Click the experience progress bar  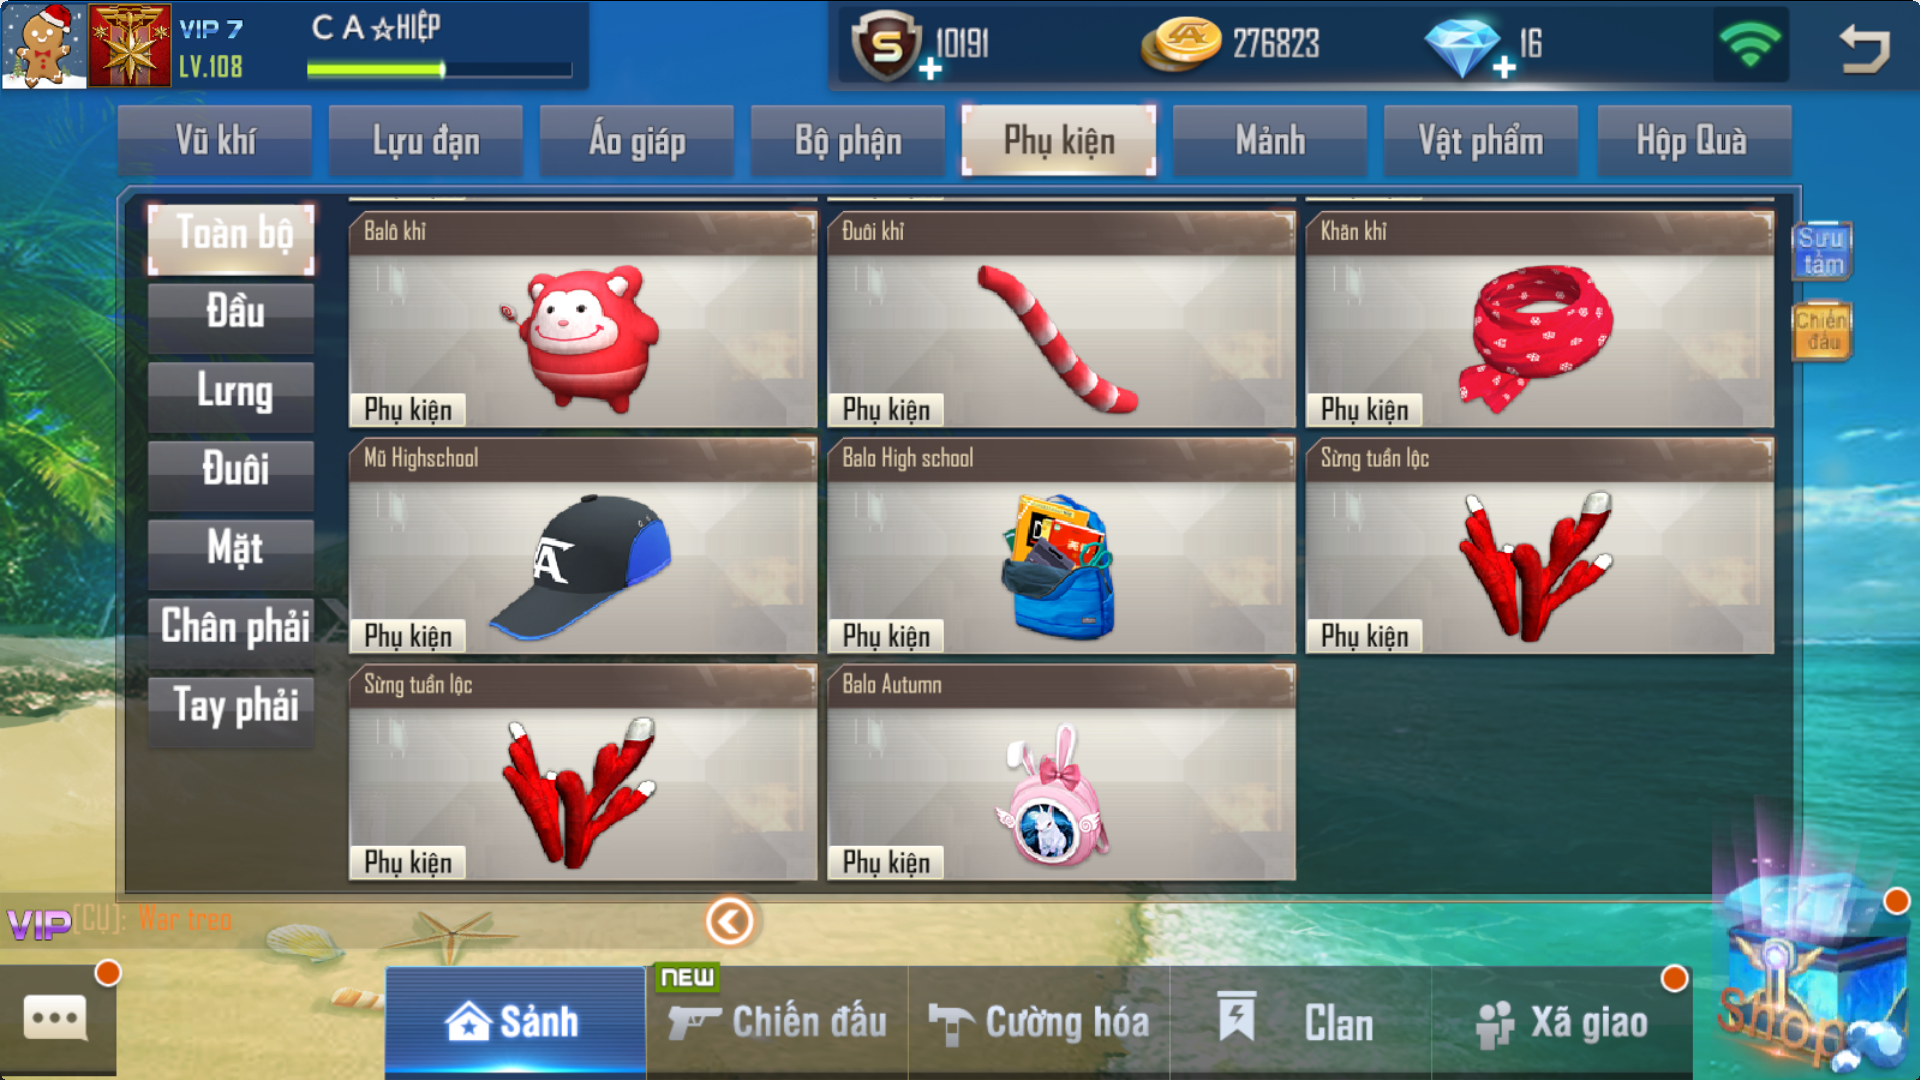coord(439,69)
